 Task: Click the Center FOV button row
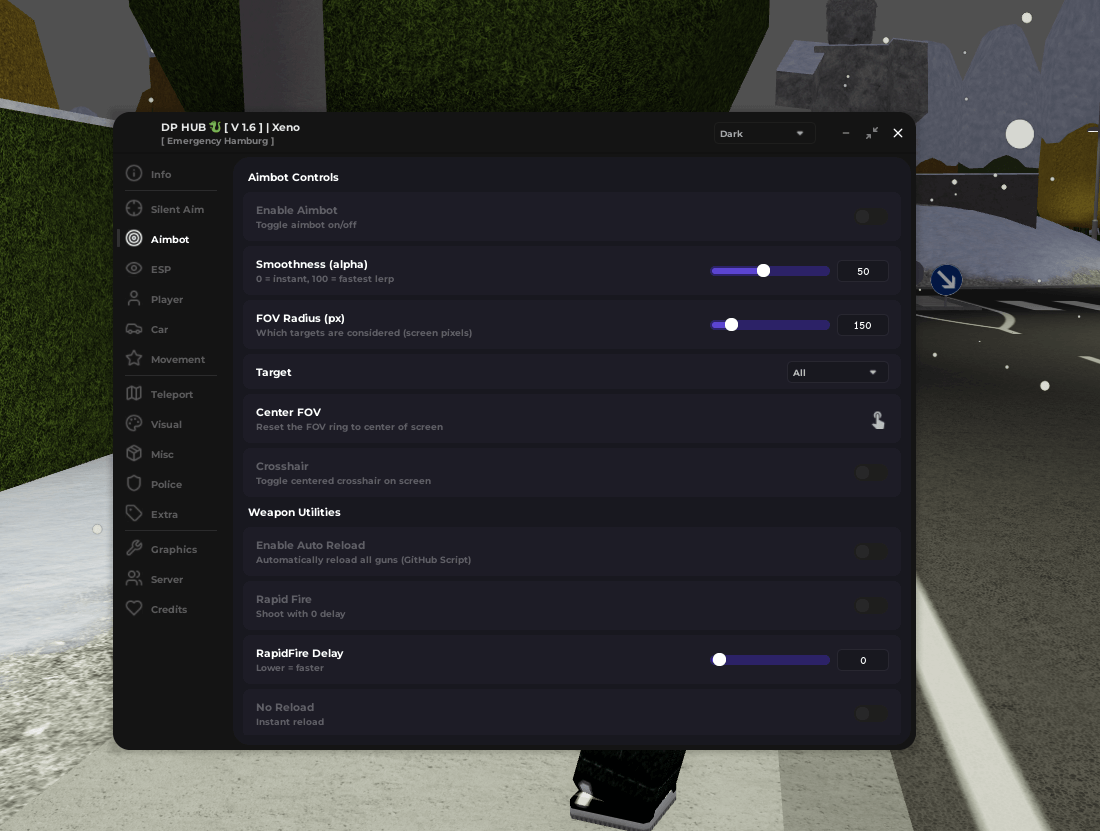pyautogui.click(x=571, y=419)
